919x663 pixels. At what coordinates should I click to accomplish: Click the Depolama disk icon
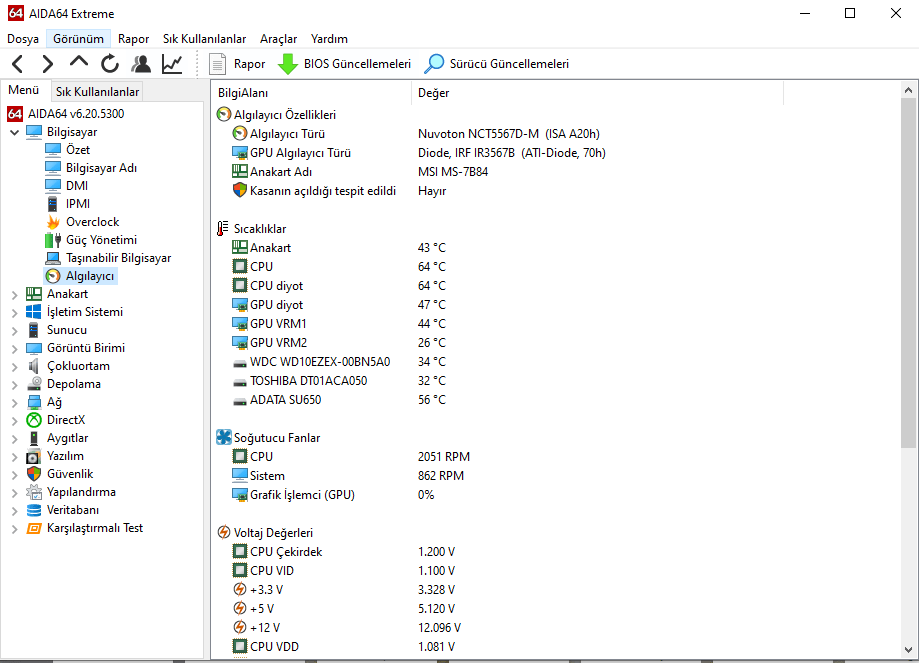click(34, 384)
